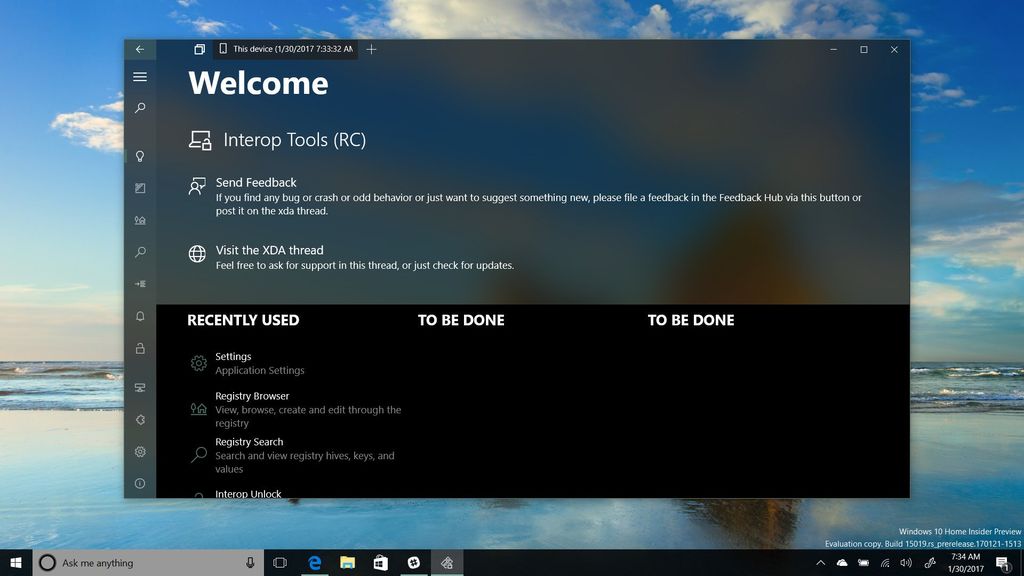The width and height of the screenshot is (1024, 576).
Task: Open the Windows Store from the taskbar
Action: coord(380,562)
